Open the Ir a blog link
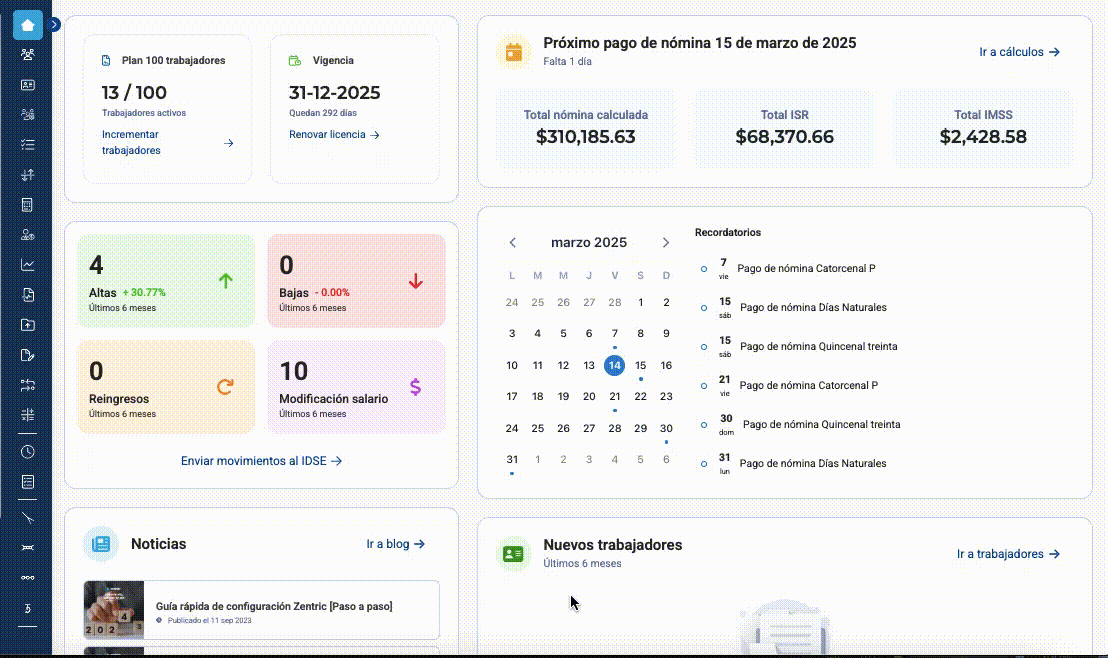The height and width of the screenshot is (658, 1108). click(395, 544)
